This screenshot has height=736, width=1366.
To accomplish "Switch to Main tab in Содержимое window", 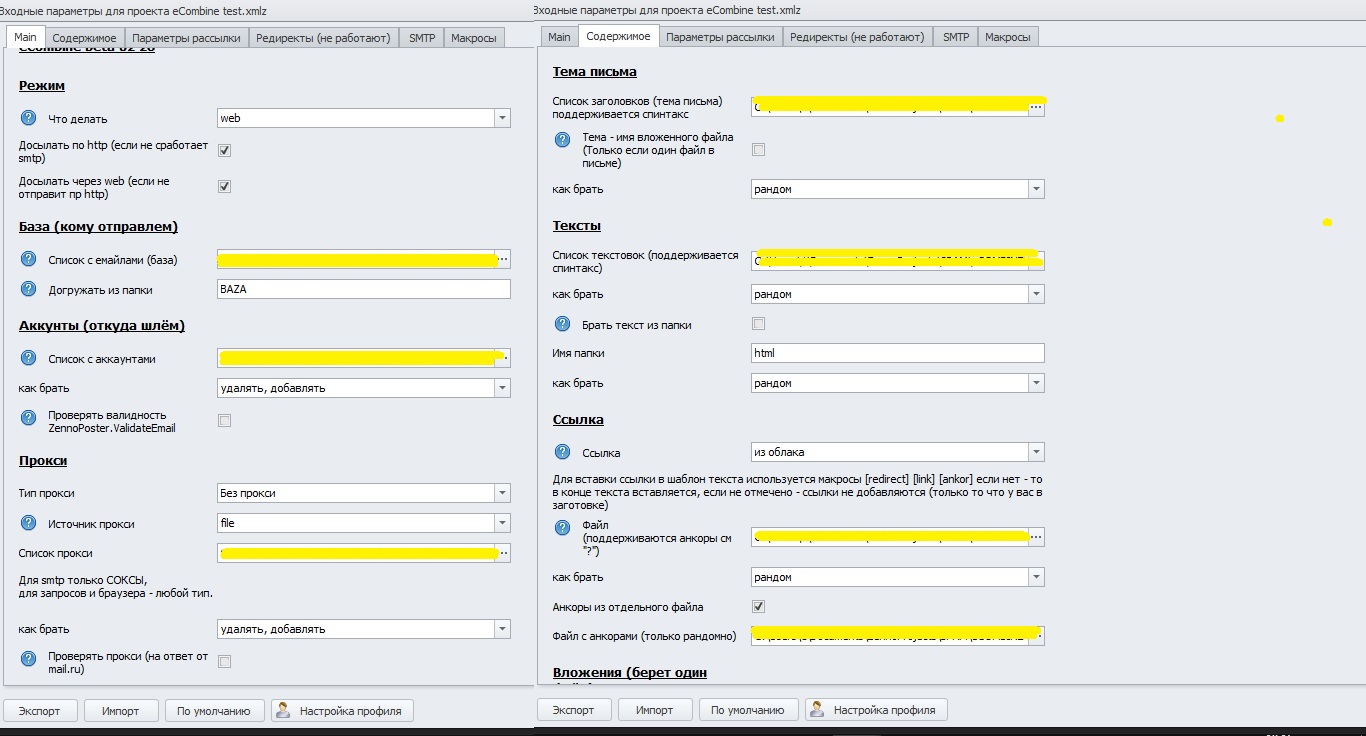I will coord(560,37).
